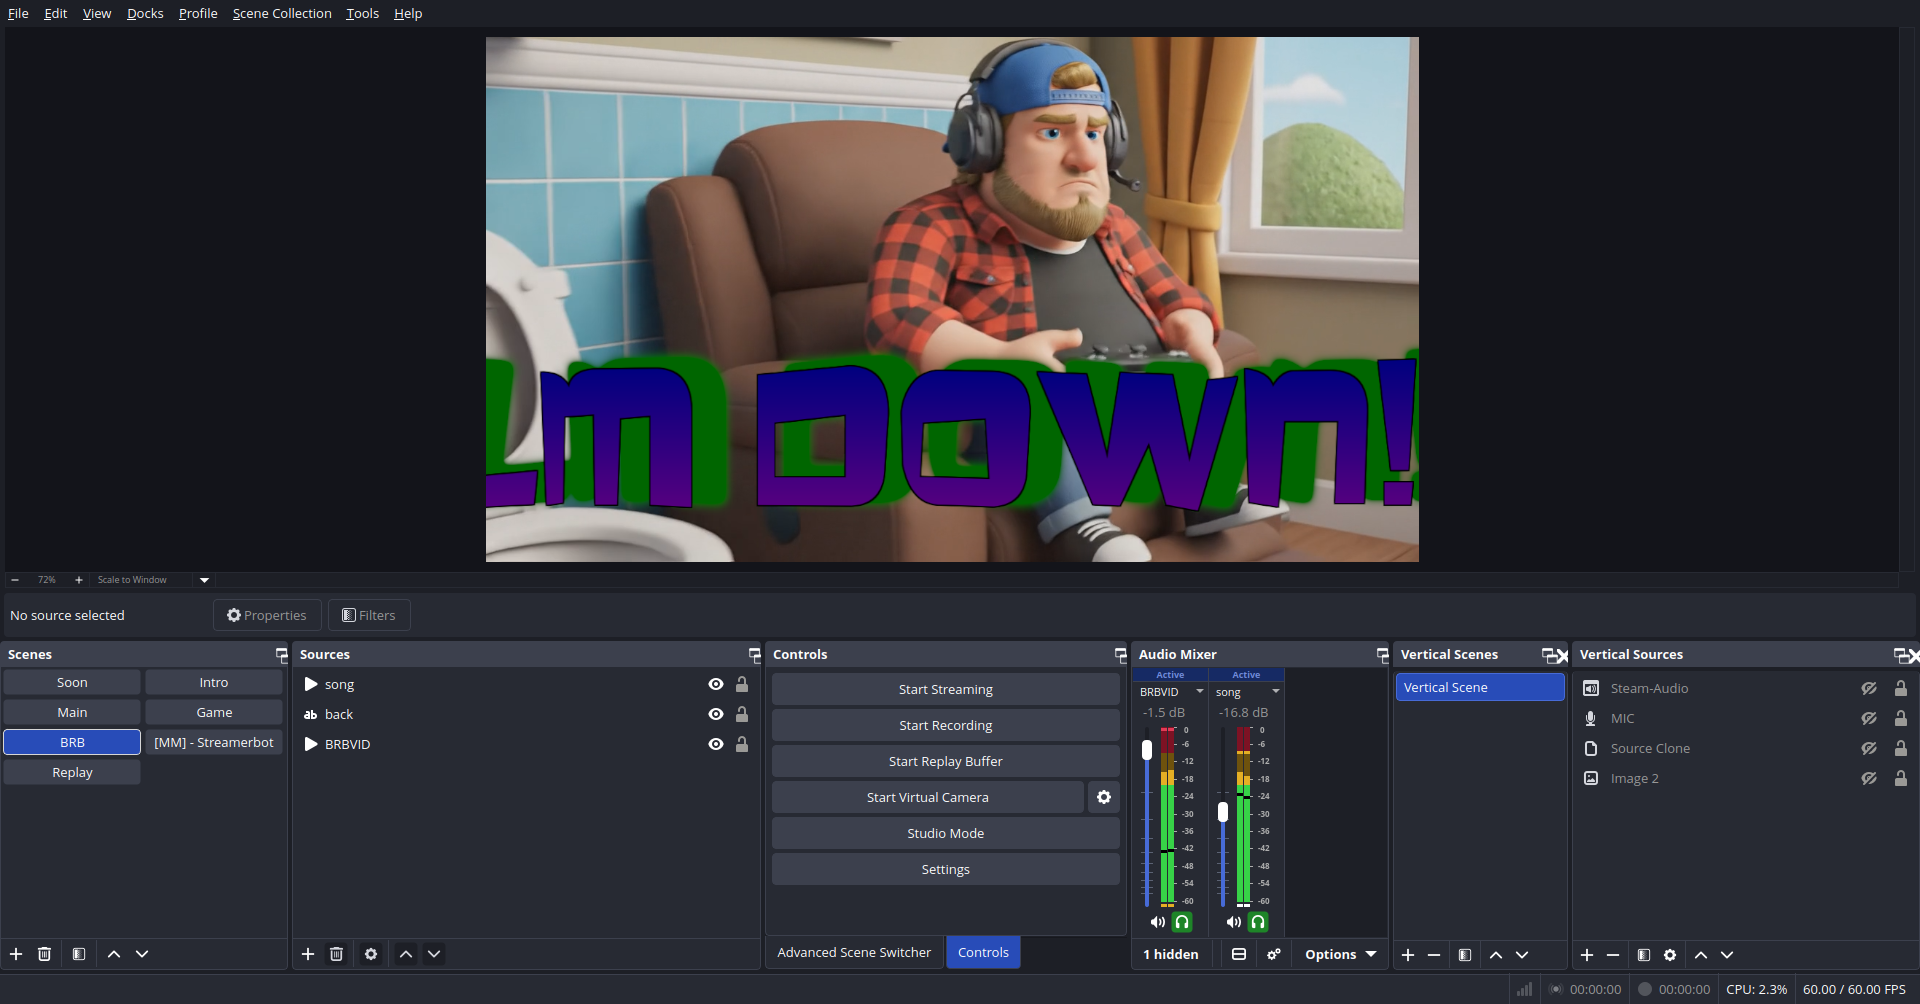Move vertical scene down
Image resolution: width=1920 pixels, height=1004 pixels.
(1522, 955)
